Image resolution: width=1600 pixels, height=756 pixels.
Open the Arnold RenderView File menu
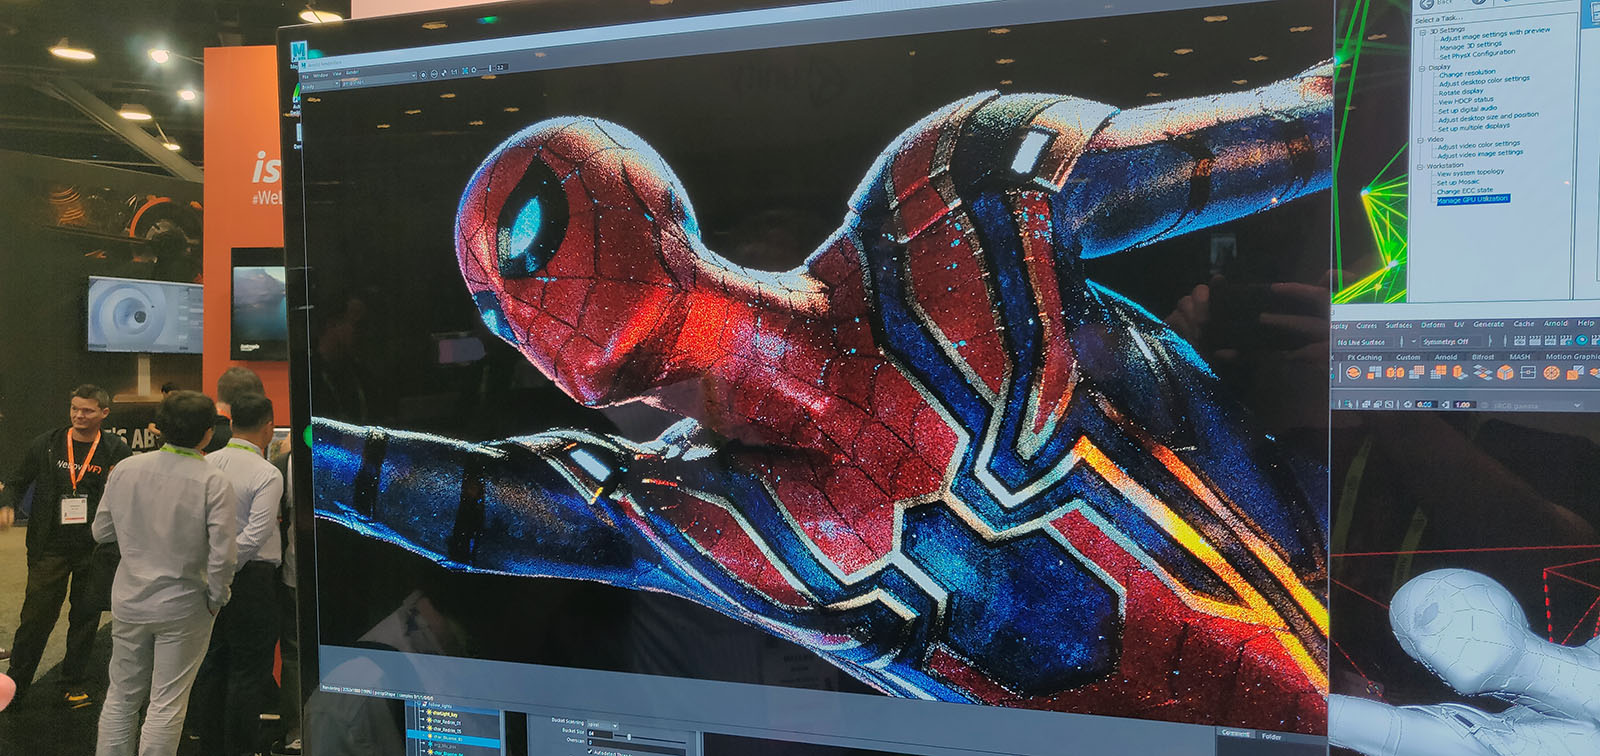[305, 77]
